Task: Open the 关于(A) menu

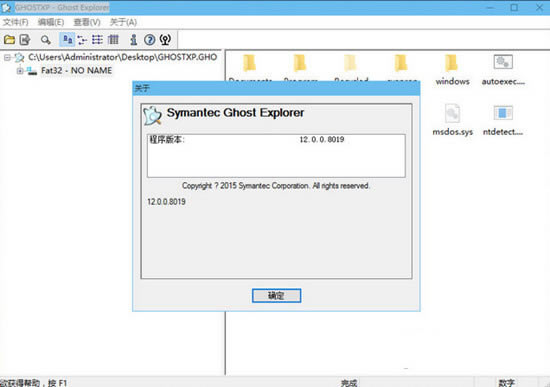Action: pyautogui.click(x=123, y=22)
